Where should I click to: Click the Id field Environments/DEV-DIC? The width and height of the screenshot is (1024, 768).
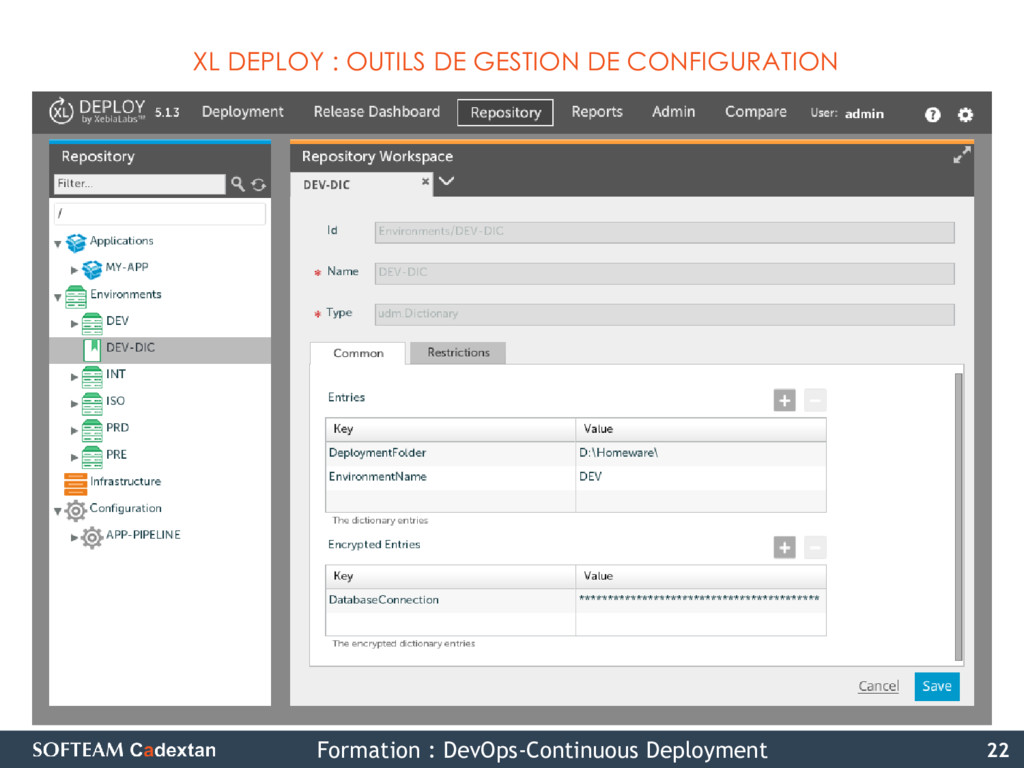point(664,232)
